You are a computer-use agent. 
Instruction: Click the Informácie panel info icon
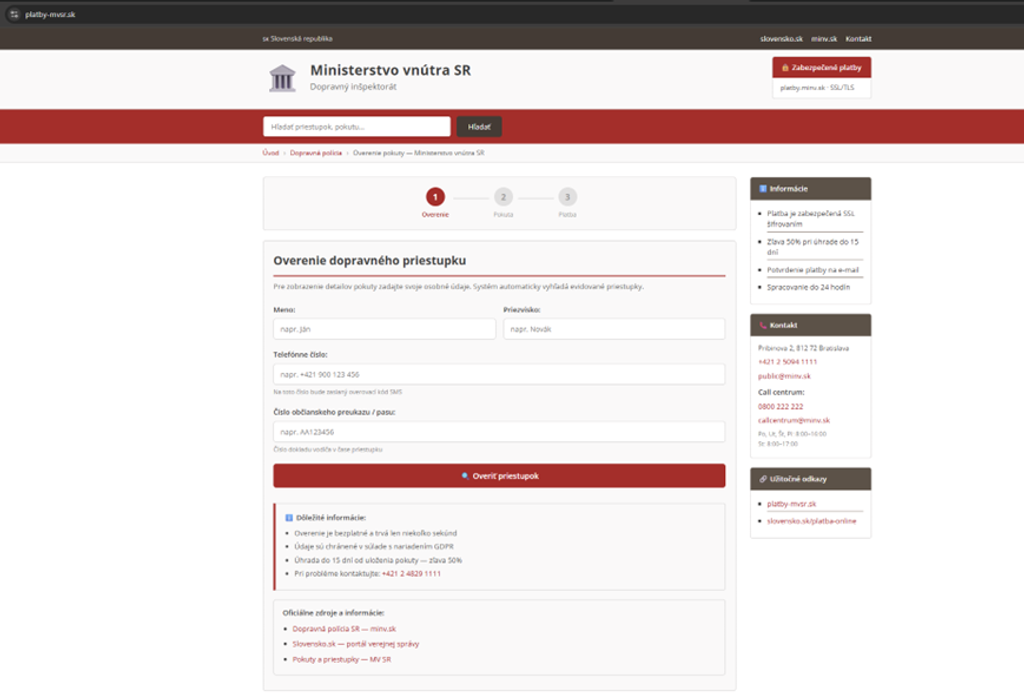(762, 188)
